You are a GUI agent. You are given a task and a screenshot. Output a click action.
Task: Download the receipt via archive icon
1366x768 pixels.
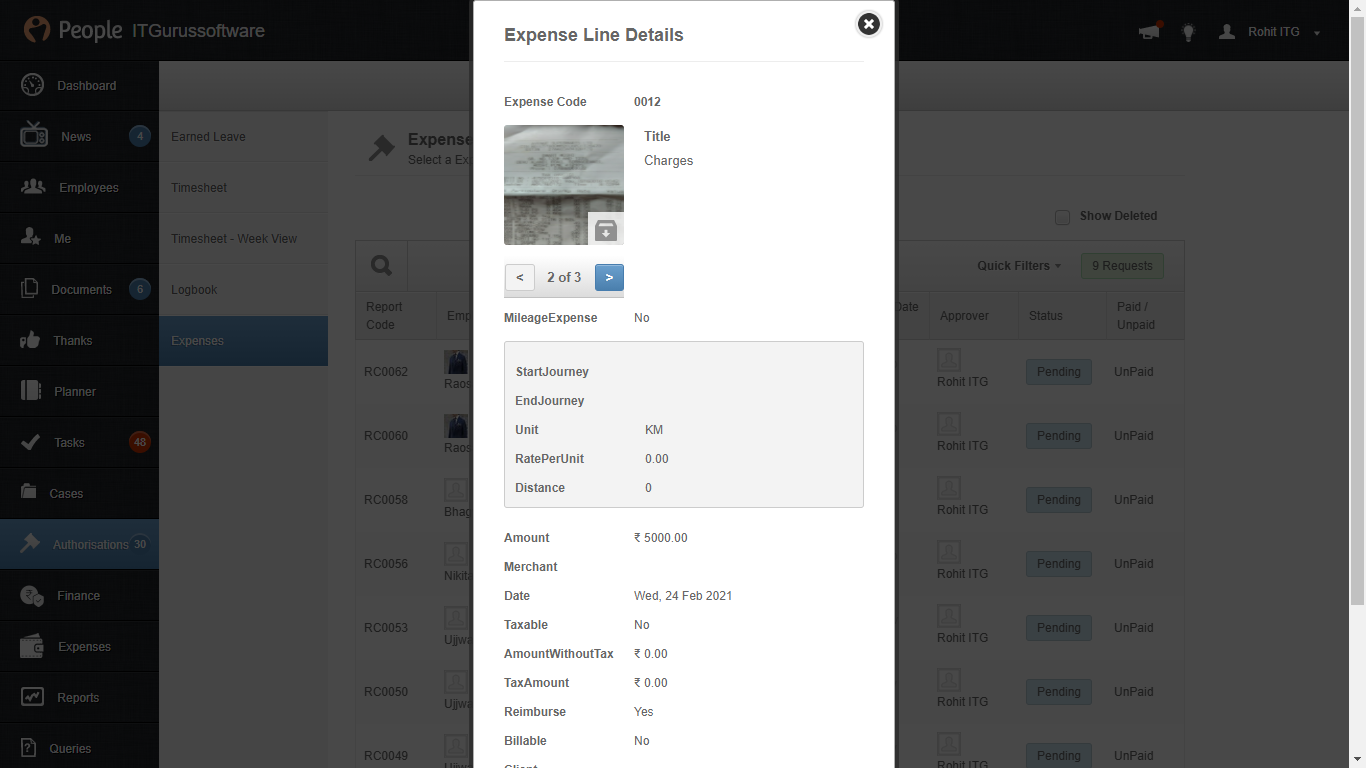pyautogui.click(x=606, y=230)
